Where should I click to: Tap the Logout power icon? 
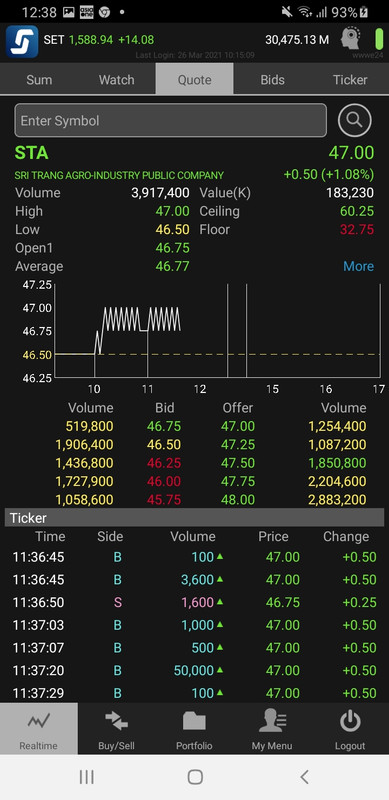350,722
